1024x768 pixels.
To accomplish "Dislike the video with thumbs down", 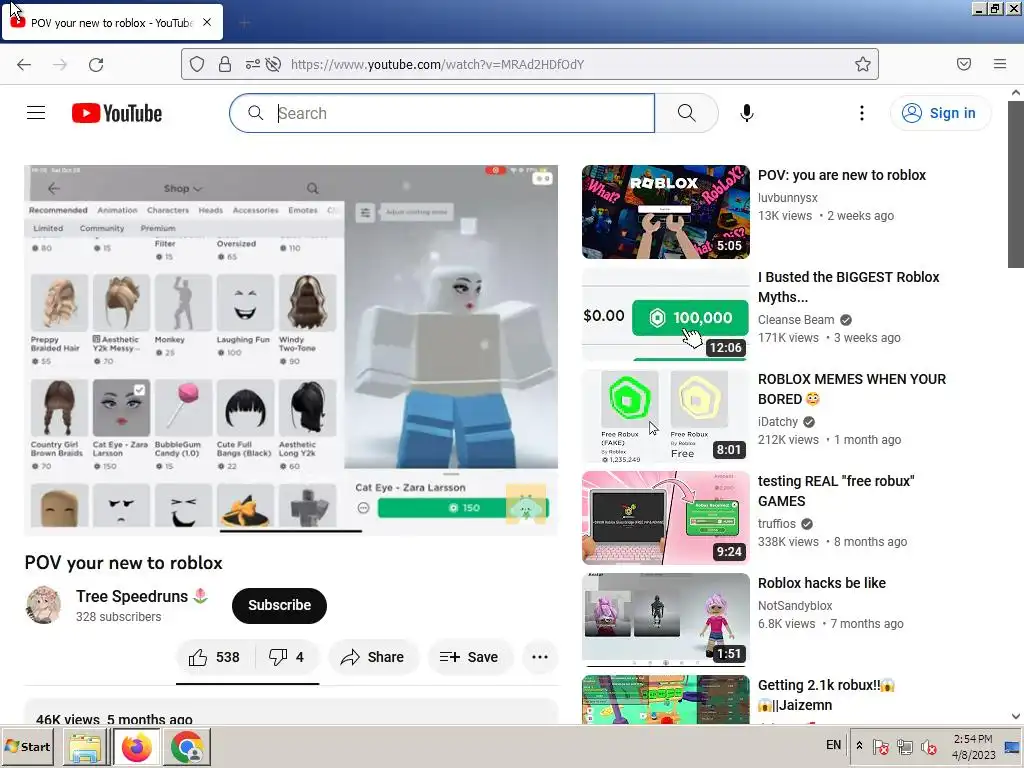I will 286,657.
